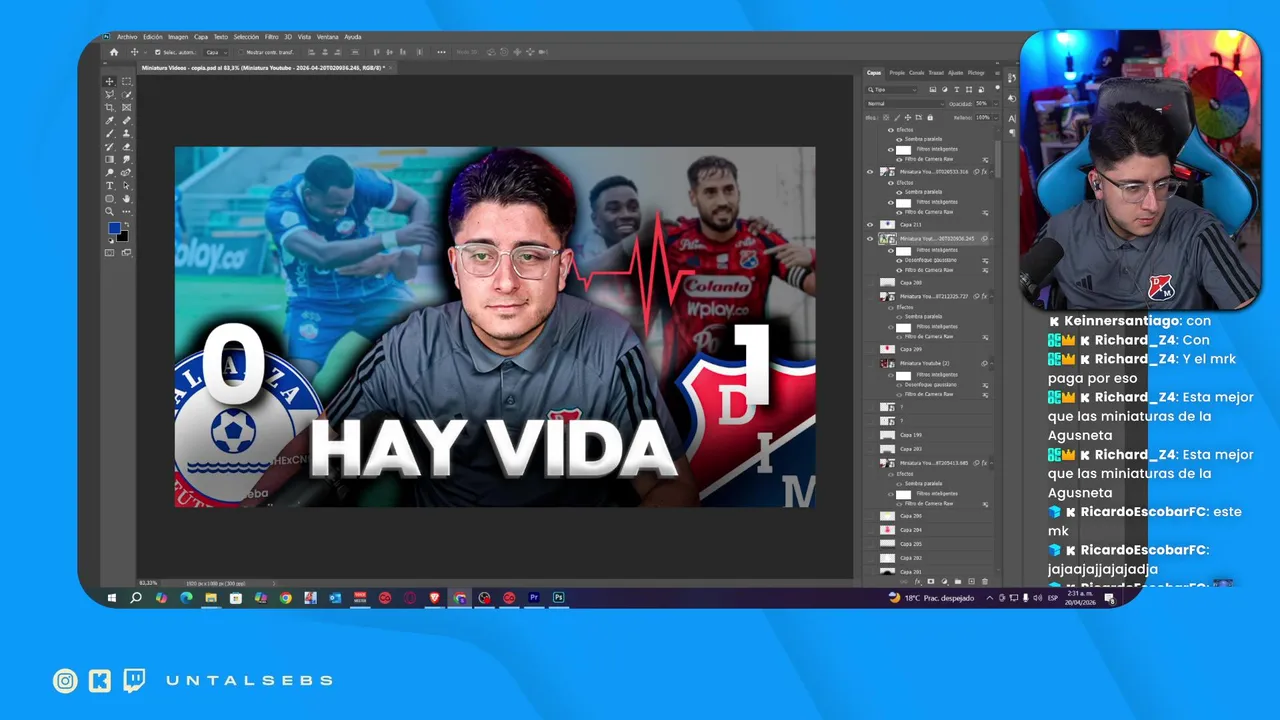Select the Move tool in toolbox
The image size is (1280, 720).
(109, 82)
